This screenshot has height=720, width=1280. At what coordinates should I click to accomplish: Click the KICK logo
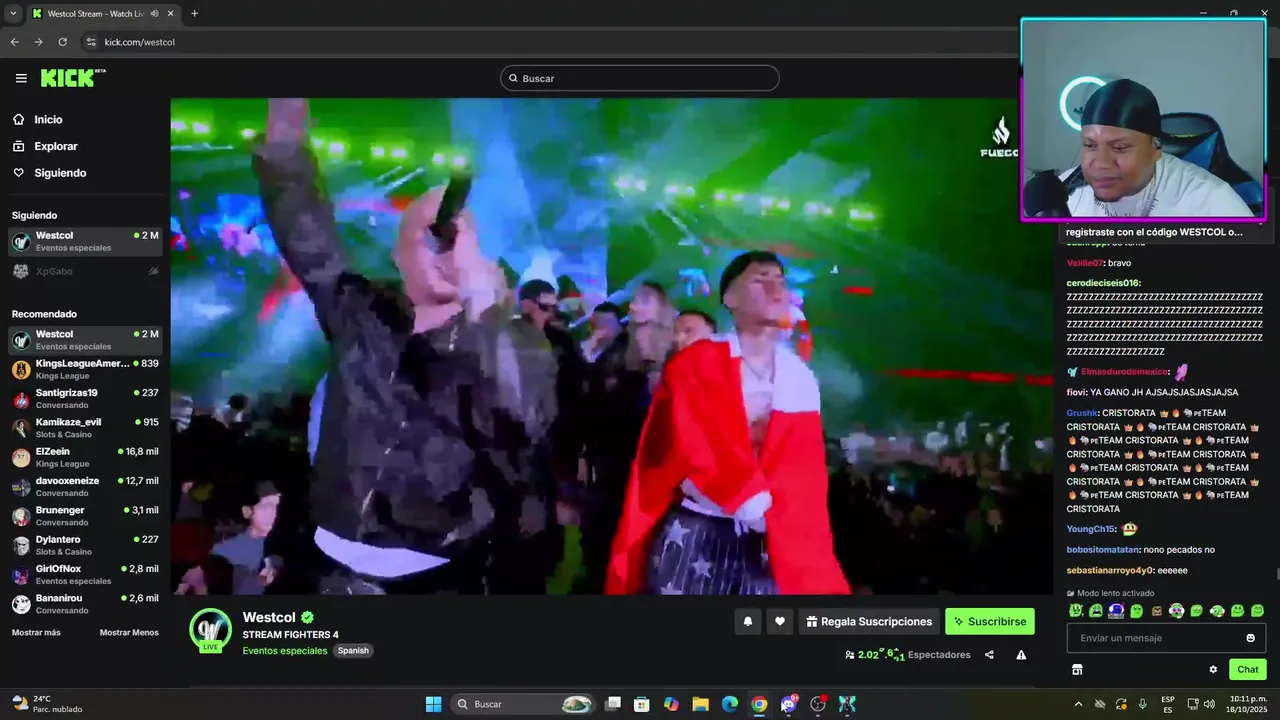tap(72, 78)
